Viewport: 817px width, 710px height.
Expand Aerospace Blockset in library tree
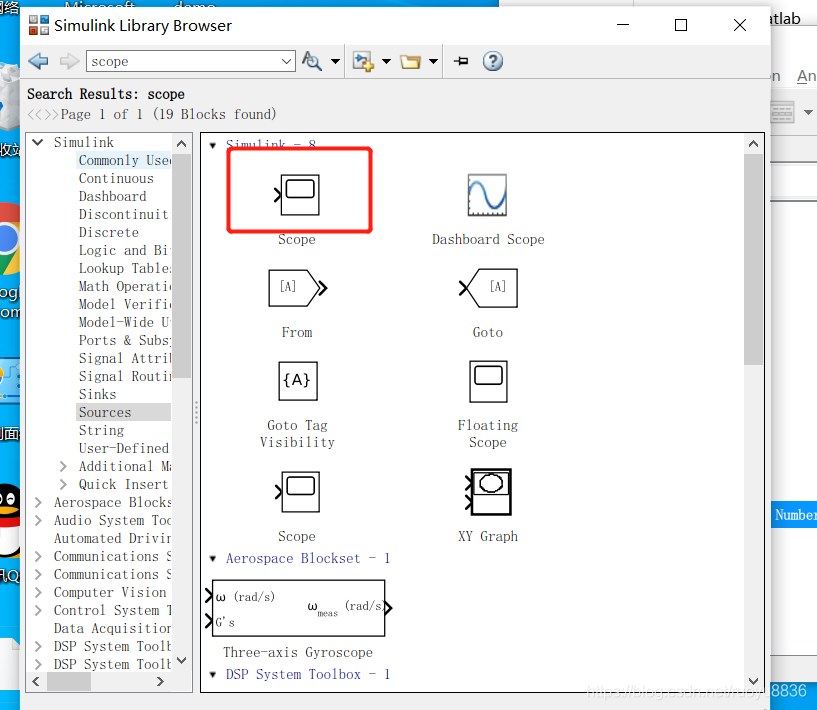point(38,502)
